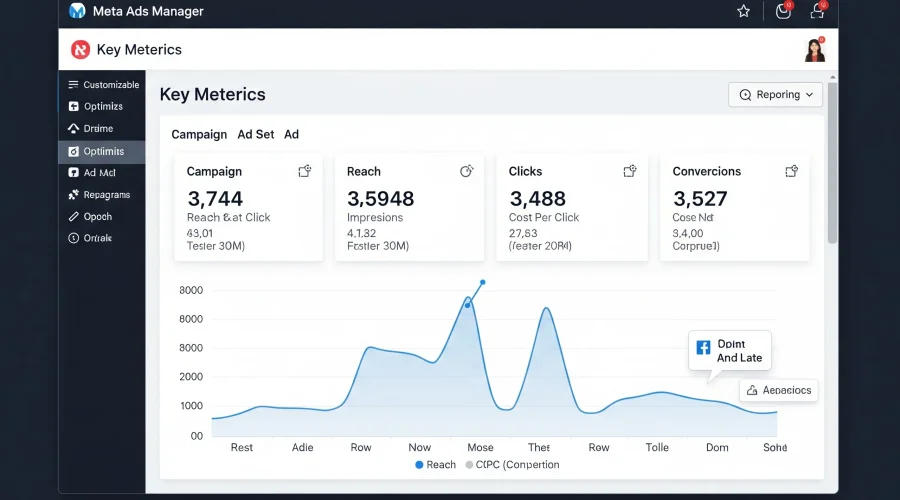This screenshot has height=500, width=900.
Task: Switch to the Ad Set tab
Action: pyautogui.click(x=255, y=134)
